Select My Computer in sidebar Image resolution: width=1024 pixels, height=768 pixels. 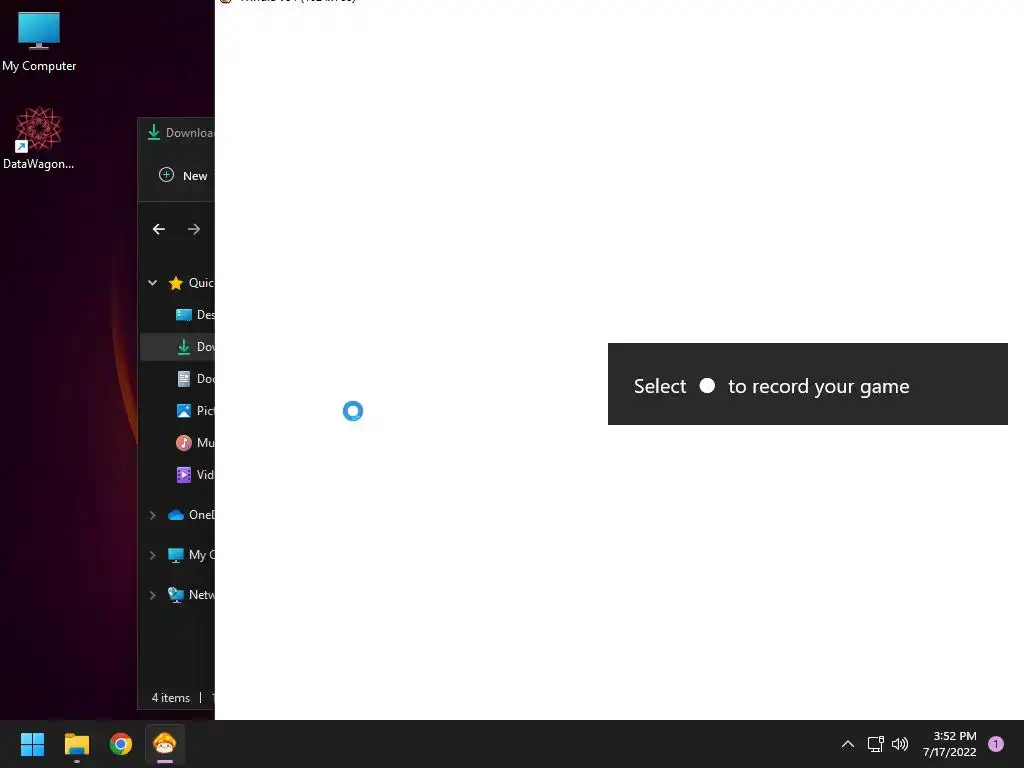click(191, 555)
